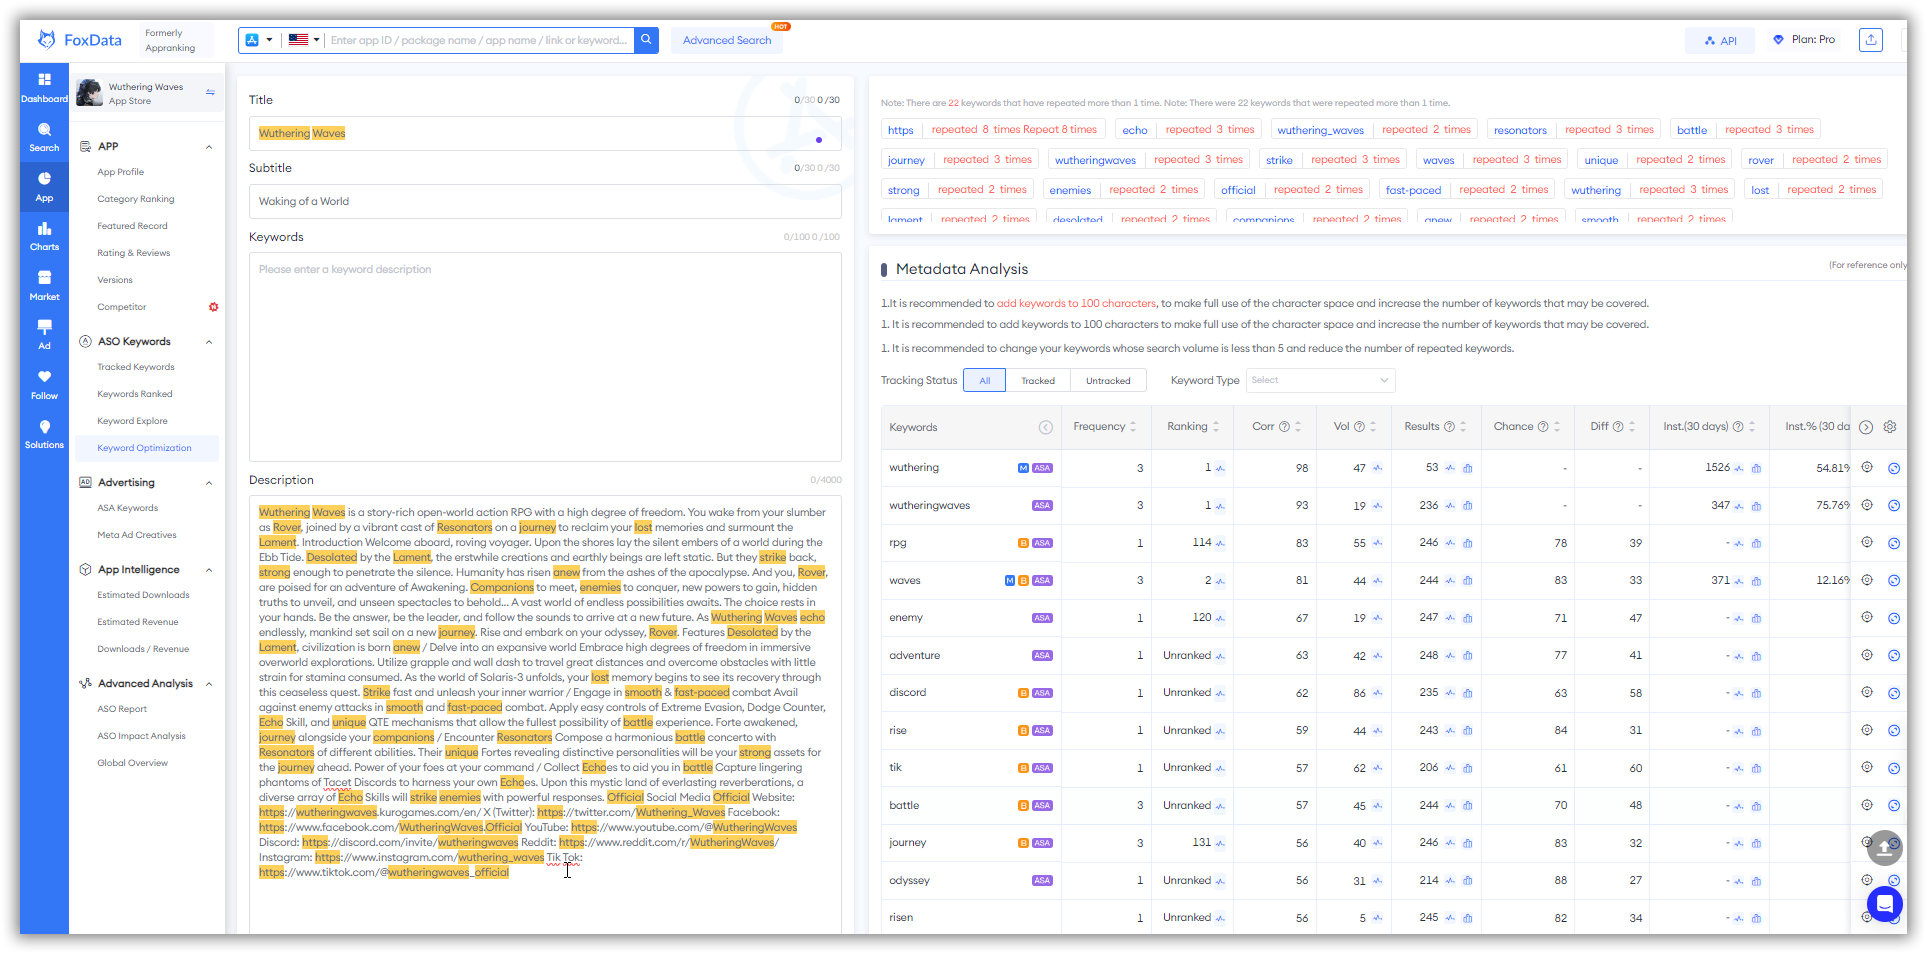Image resolution: width=1927 pixels, height=954 pixels.
Task: Open ranking trend chart for the wuthering row
Action: point(1220,468)
